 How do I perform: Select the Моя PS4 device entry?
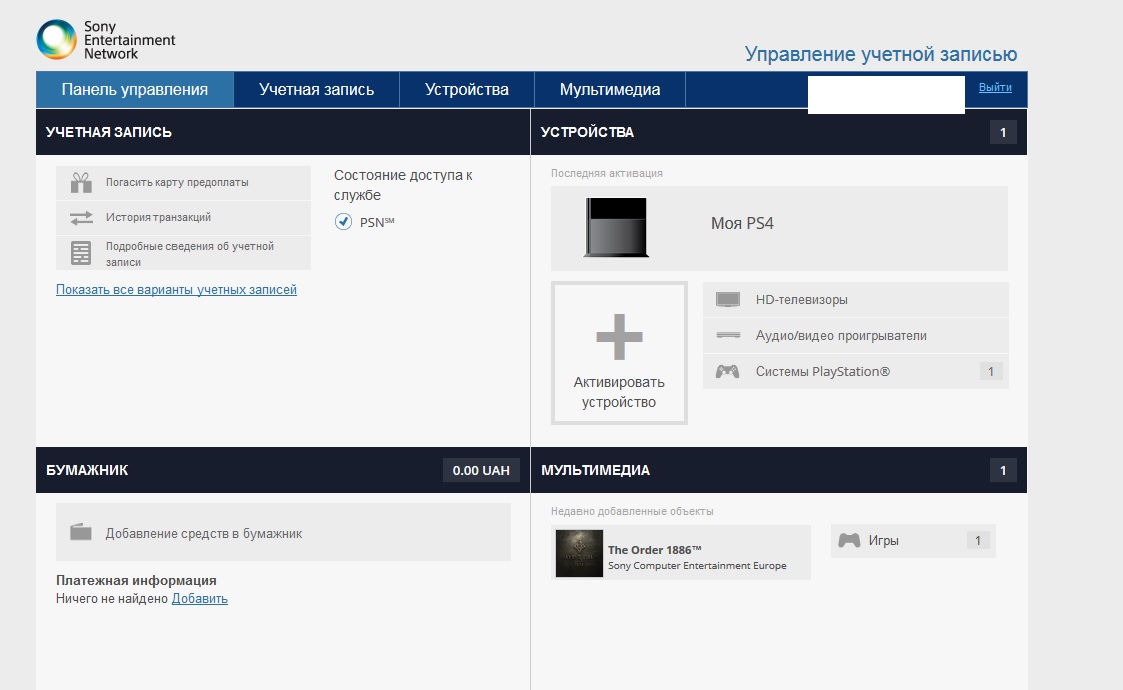(x=779, y=228)
